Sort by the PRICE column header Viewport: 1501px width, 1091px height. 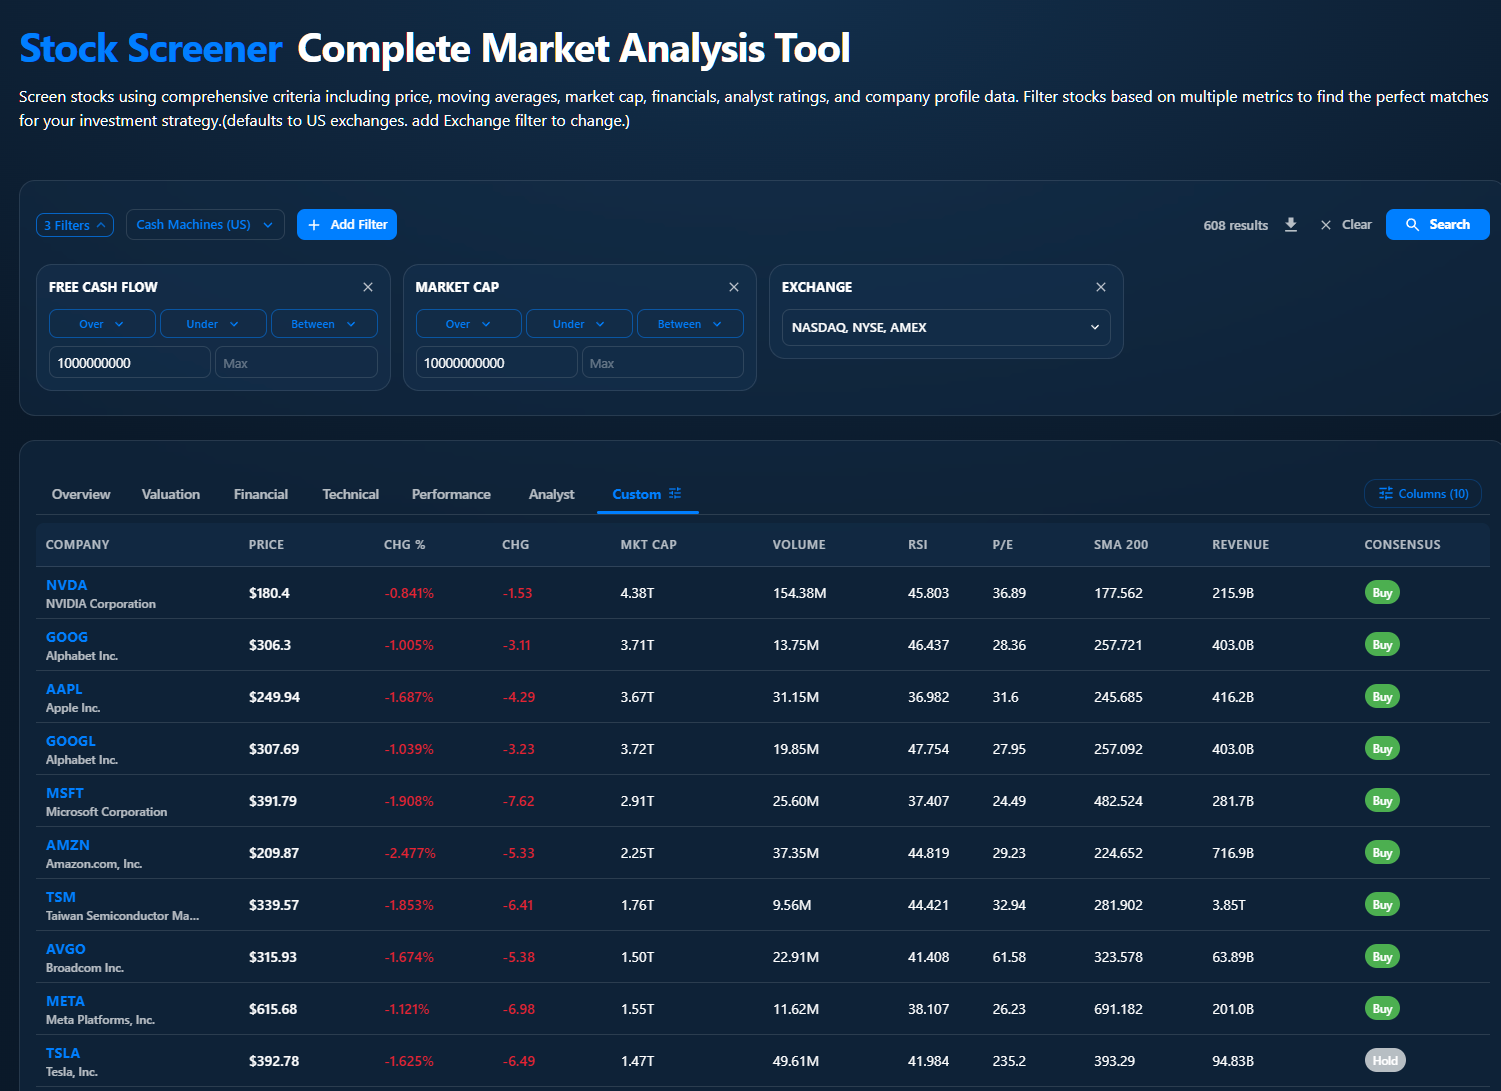[267, 545]
